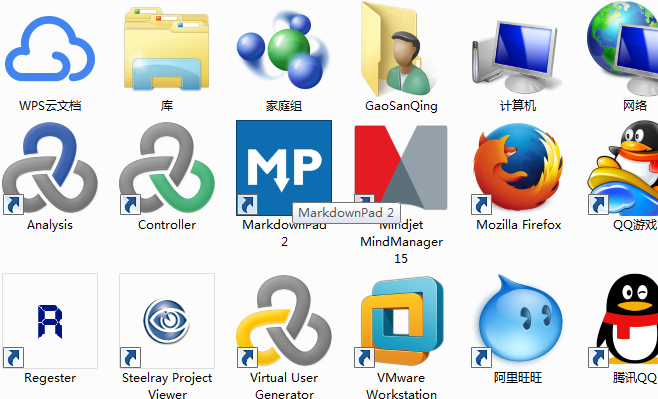Click the Mozilla Firefox text label
658x399 pixels.
click(x=519, y=225)
